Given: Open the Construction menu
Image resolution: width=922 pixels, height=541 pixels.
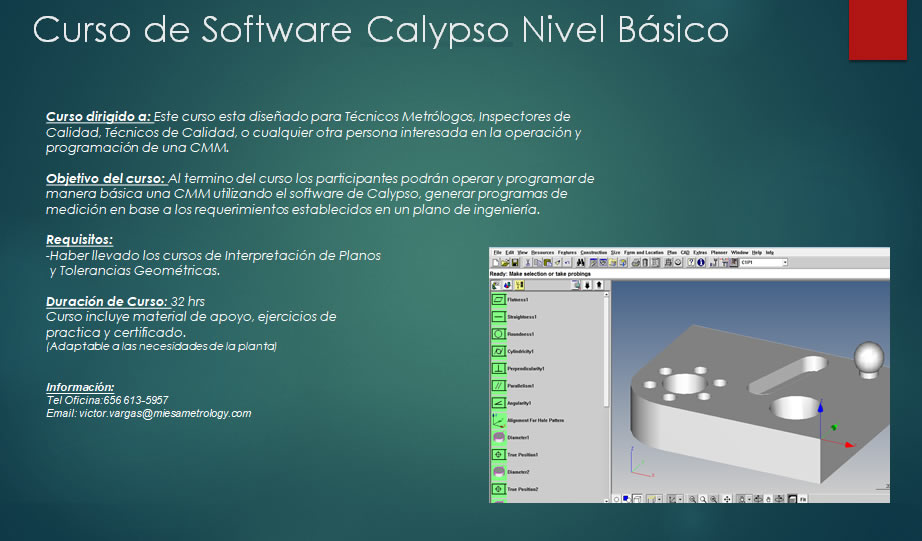Looking at the screenshot, I should [594, 252].
